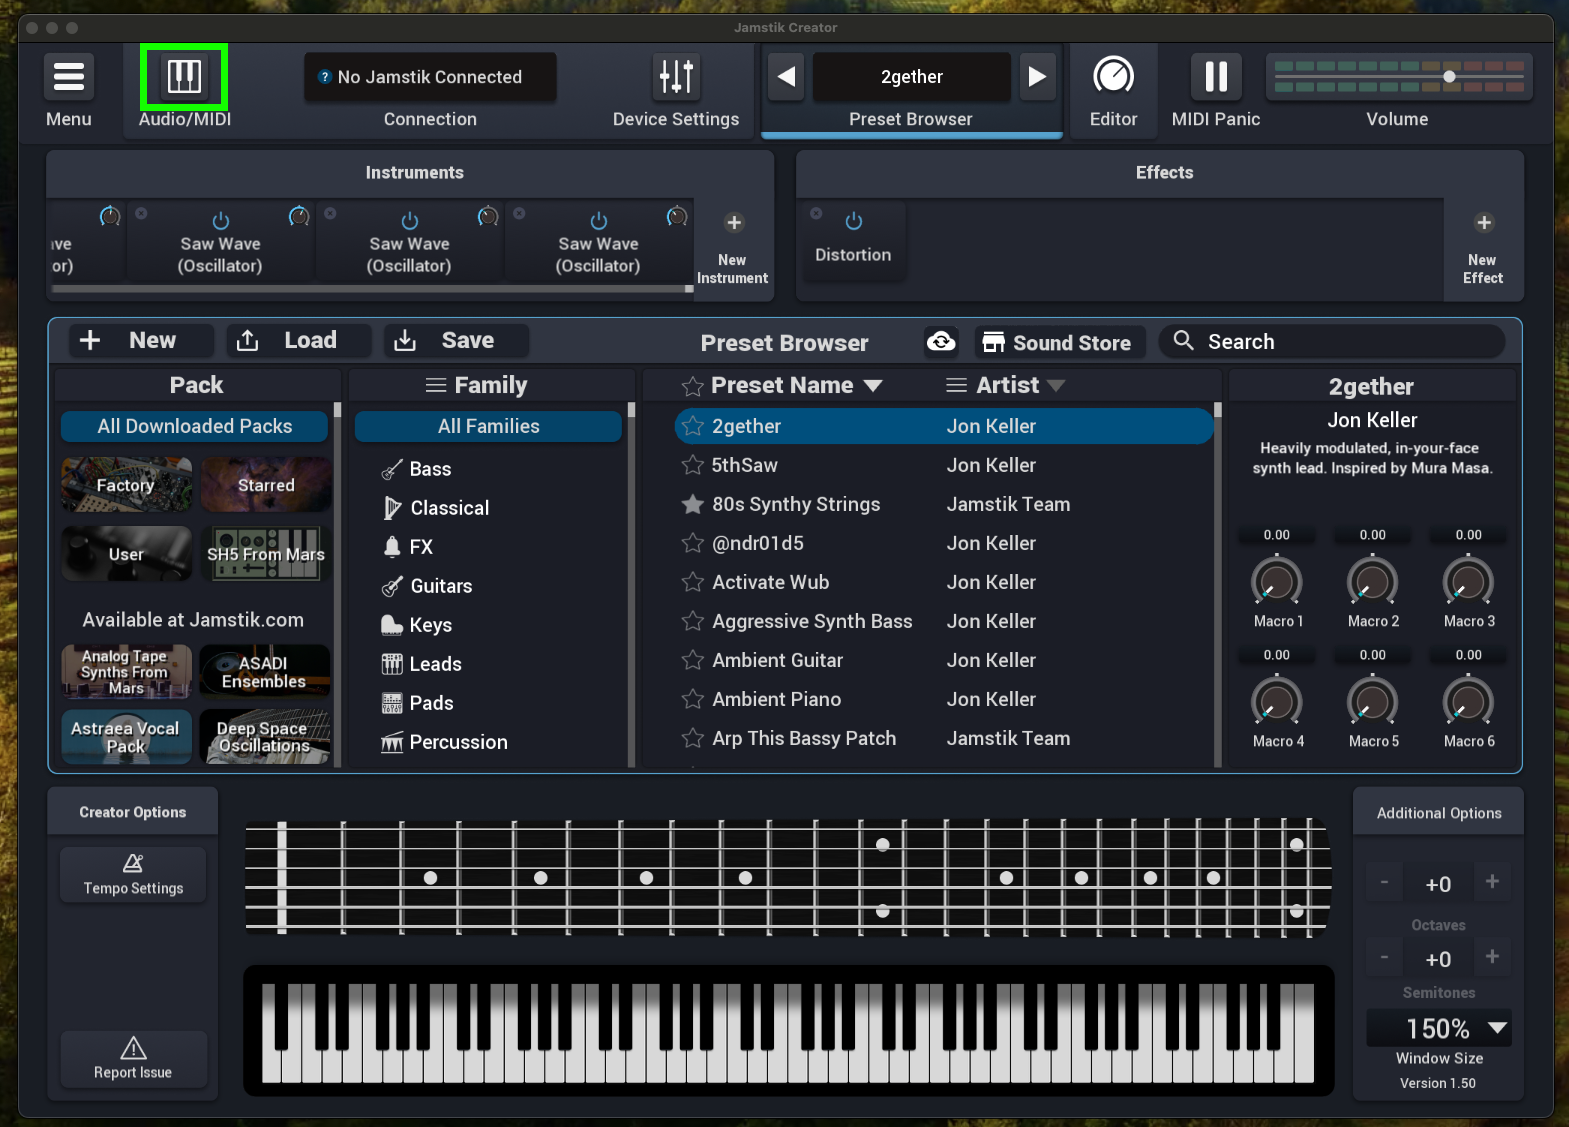Viewport: 1569px width, 1127px height.
Task: Star the 5thSaw preset
Action: coord(692,465)
